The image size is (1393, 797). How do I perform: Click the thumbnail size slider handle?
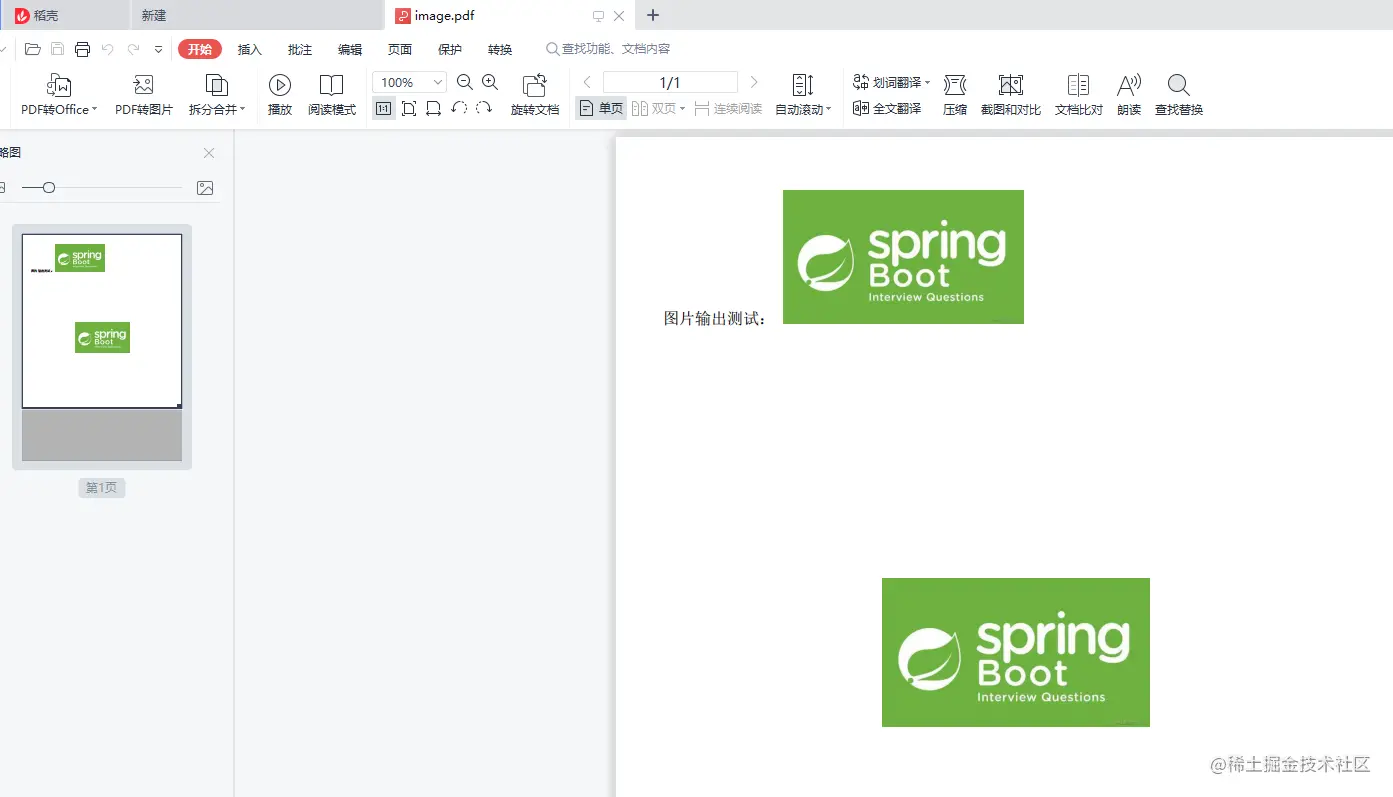pos(49,187)
